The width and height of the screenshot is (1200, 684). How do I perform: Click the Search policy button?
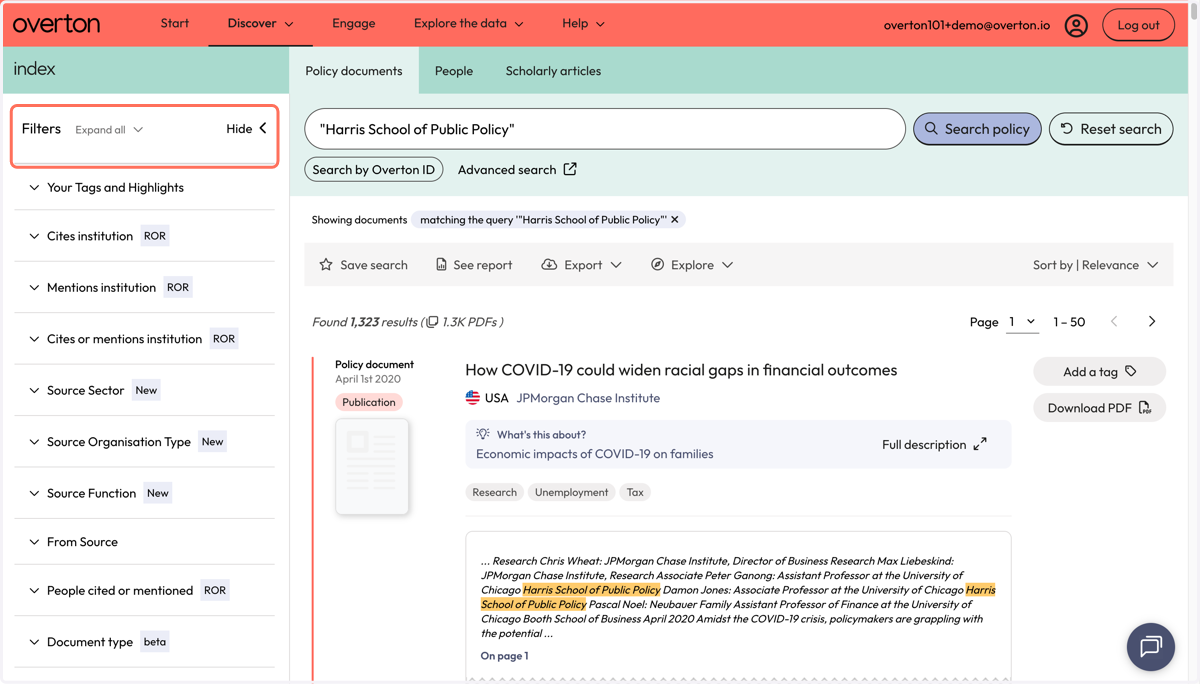coord(977,129)
